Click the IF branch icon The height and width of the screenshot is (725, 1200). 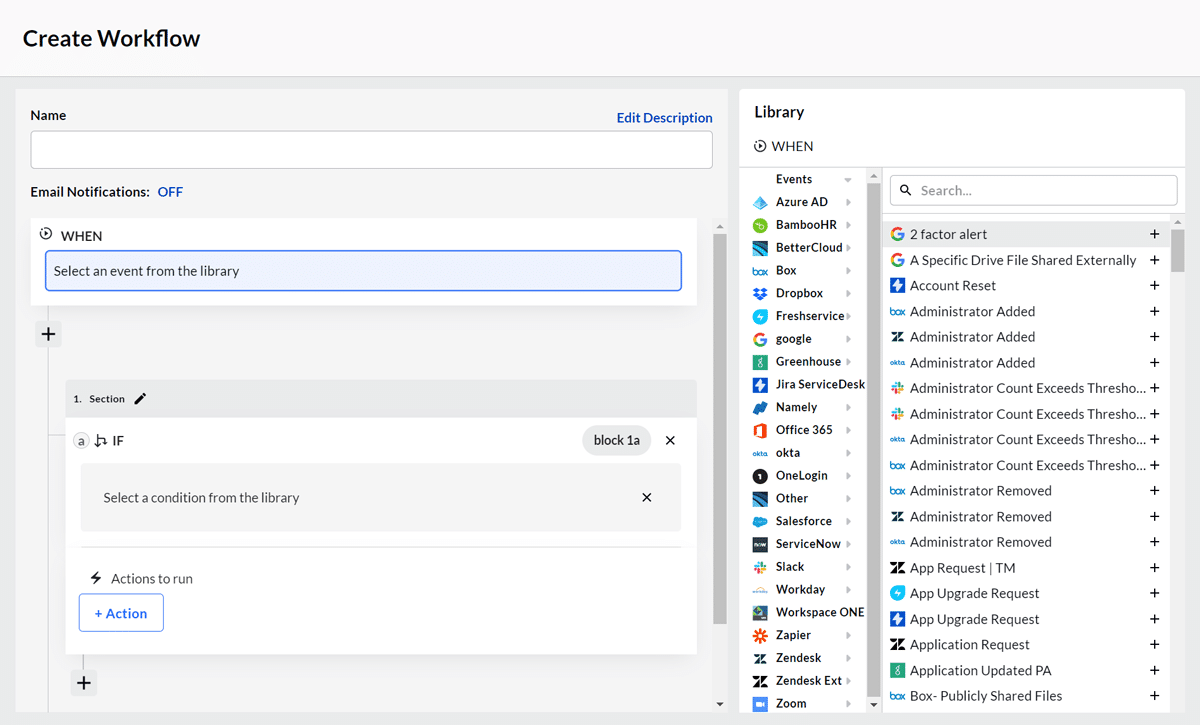(100, 440)
